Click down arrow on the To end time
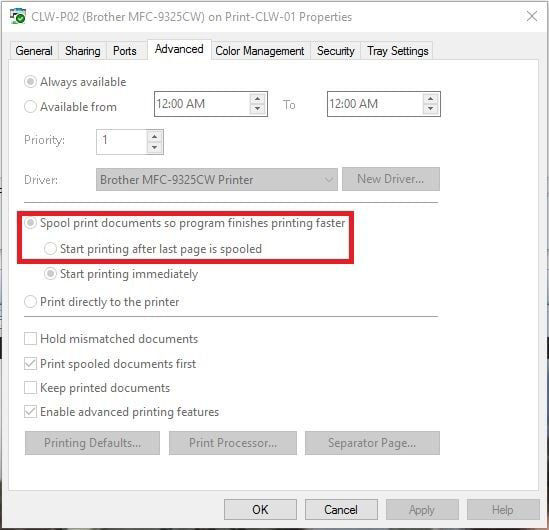The height and width of the screenshot is (530, 549). coord(430,109)
